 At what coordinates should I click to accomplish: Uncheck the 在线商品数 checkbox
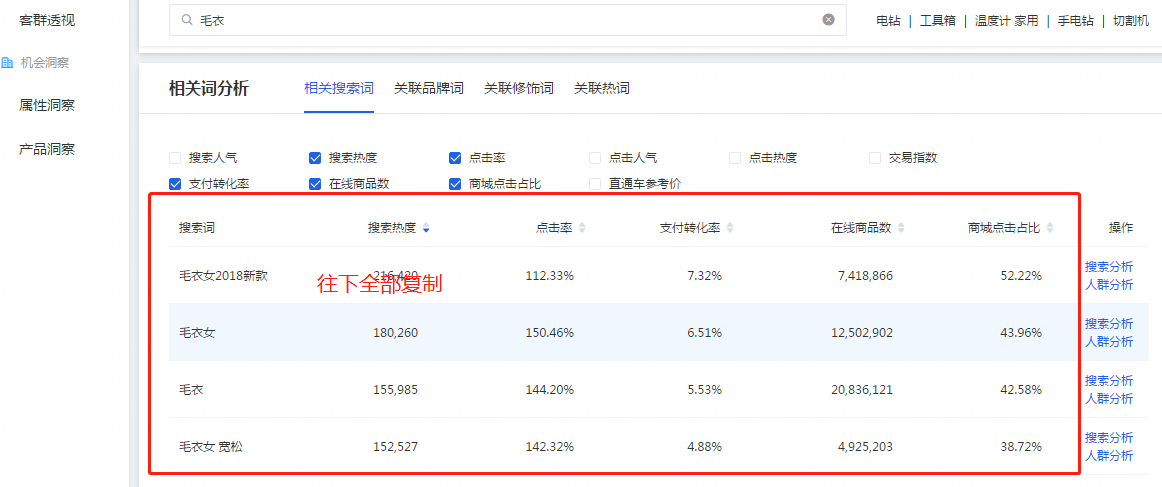coord(315,184)
